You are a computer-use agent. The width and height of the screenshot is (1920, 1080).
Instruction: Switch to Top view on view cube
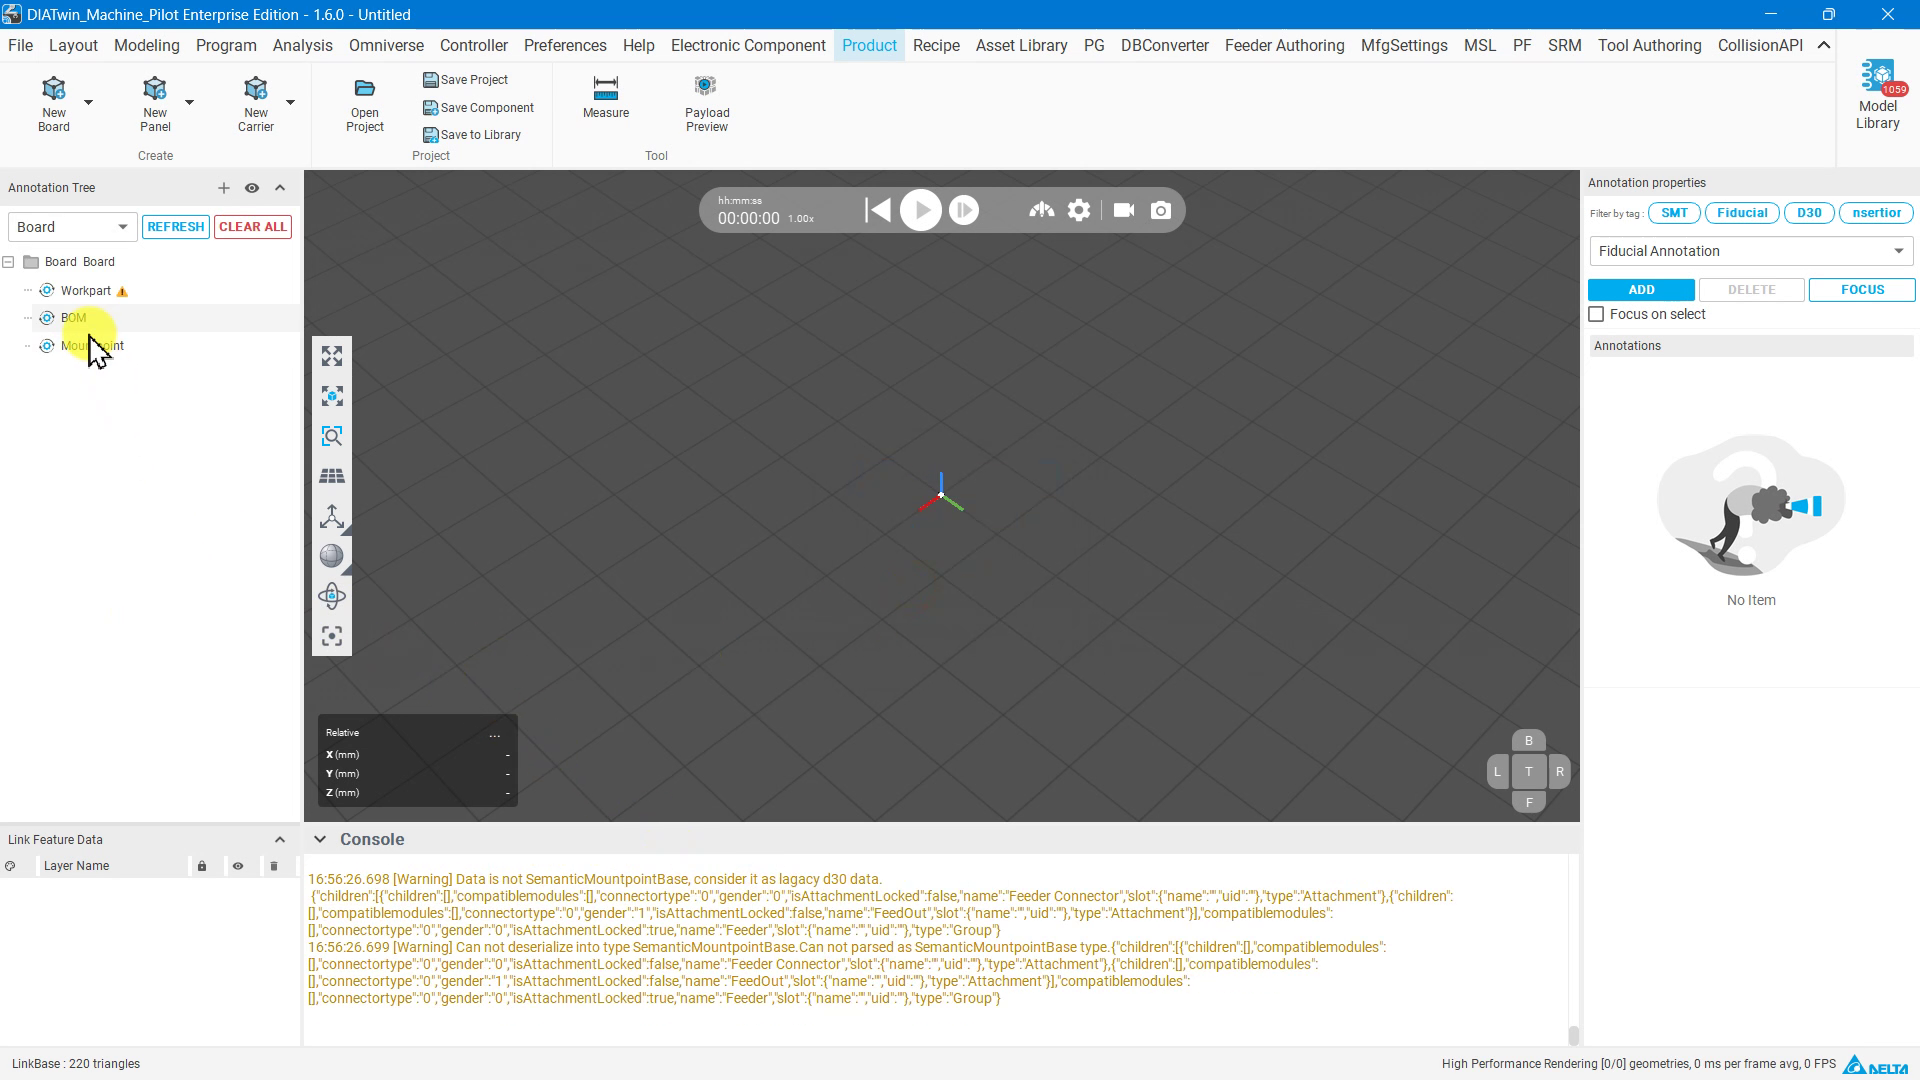[1528, 772]
